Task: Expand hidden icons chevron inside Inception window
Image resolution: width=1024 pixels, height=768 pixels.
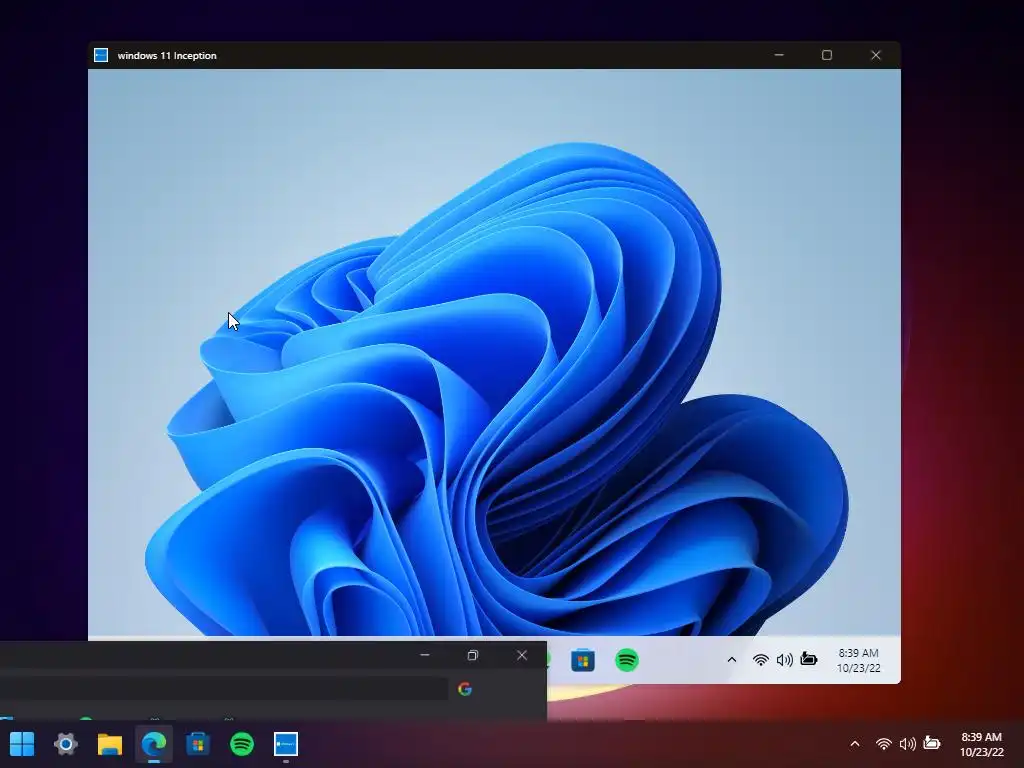Action: 731,660
